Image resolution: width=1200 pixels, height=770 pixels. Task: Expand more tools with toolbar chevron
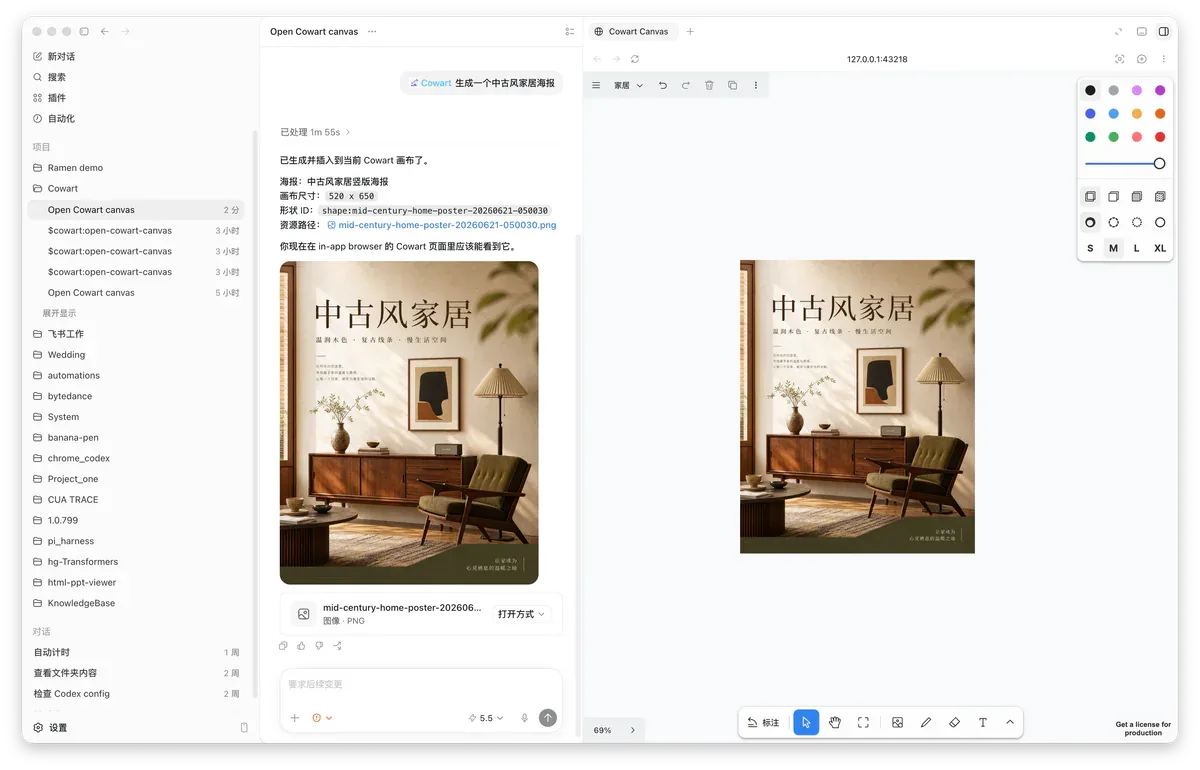[1010, 722]
